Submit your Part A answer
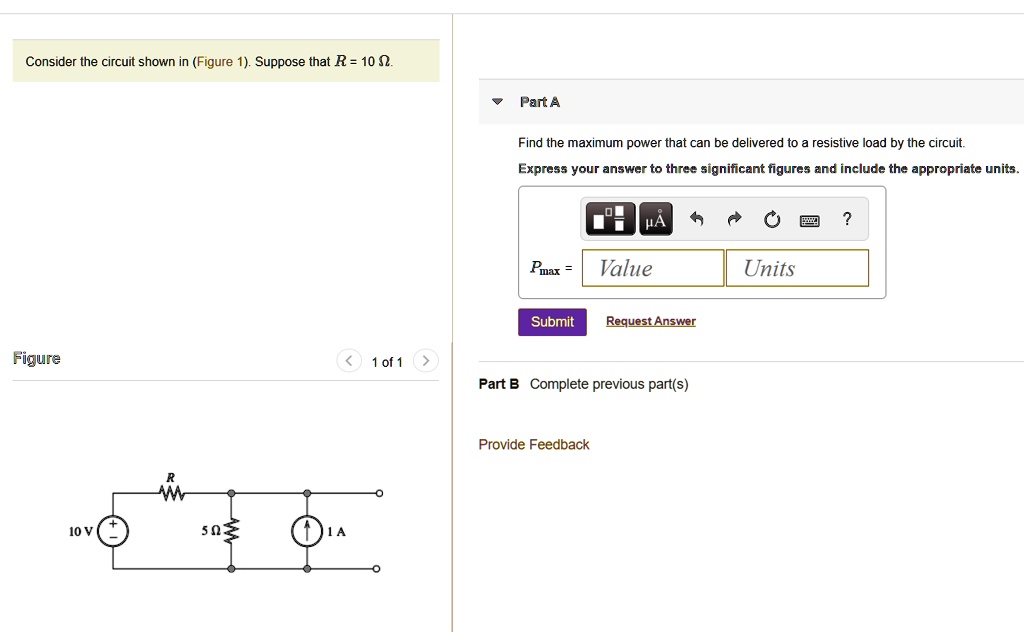This screenshot has width=1024, height=632. click(552, 321)
